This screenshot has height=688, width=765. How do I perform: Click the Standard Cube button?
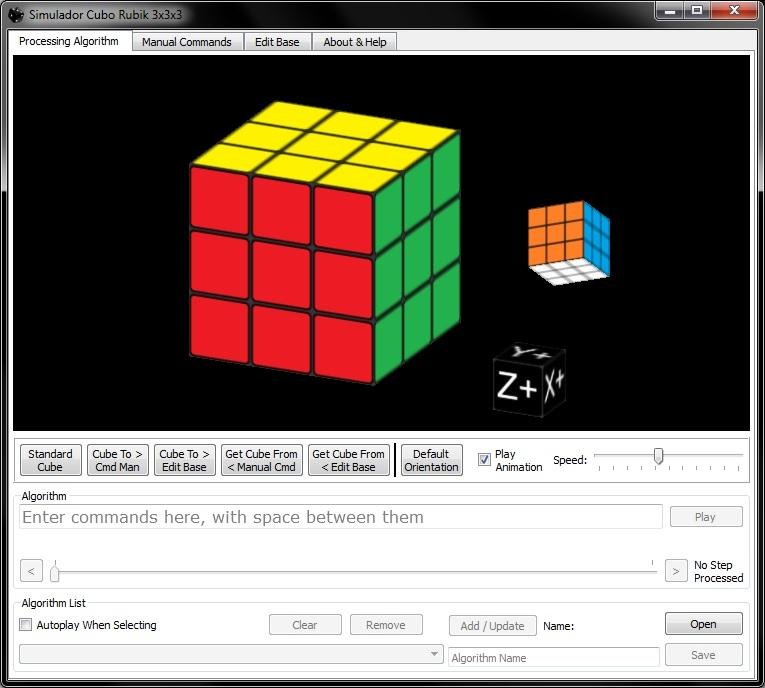pyautogui.click(x=50, y=460)
